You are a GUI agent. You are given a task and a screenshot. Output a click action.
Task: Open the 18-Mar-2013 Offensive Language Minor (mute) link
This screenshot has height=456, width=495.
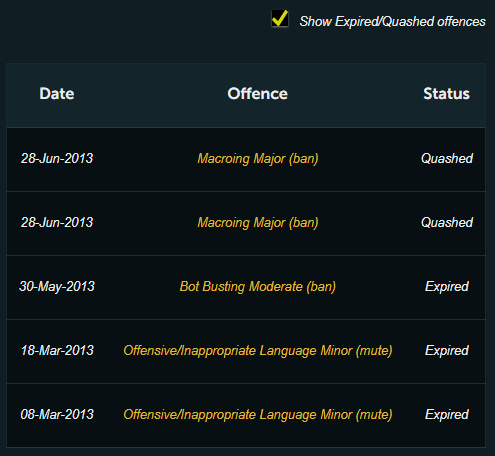pos(258,351)
